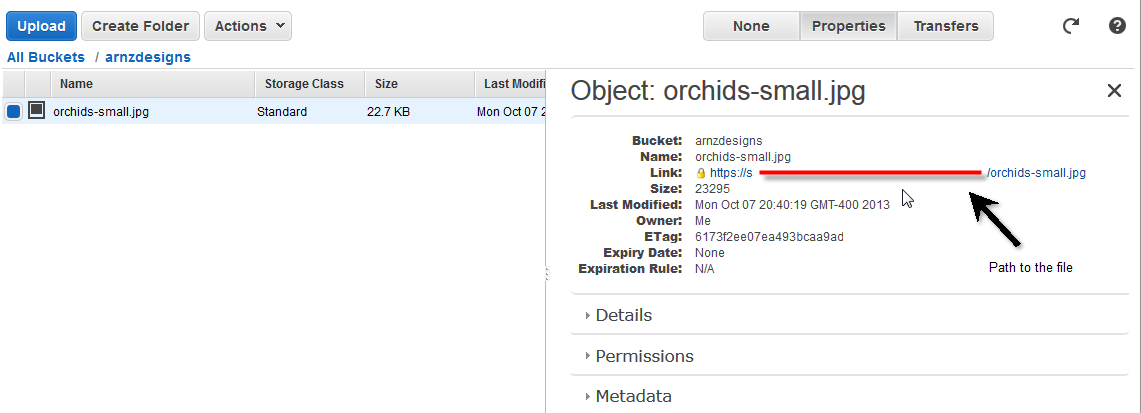Toggle the checkbox for orchids-small.jpg
The height and width of the screenshot is (413, 1141).
tap(14, 112)
